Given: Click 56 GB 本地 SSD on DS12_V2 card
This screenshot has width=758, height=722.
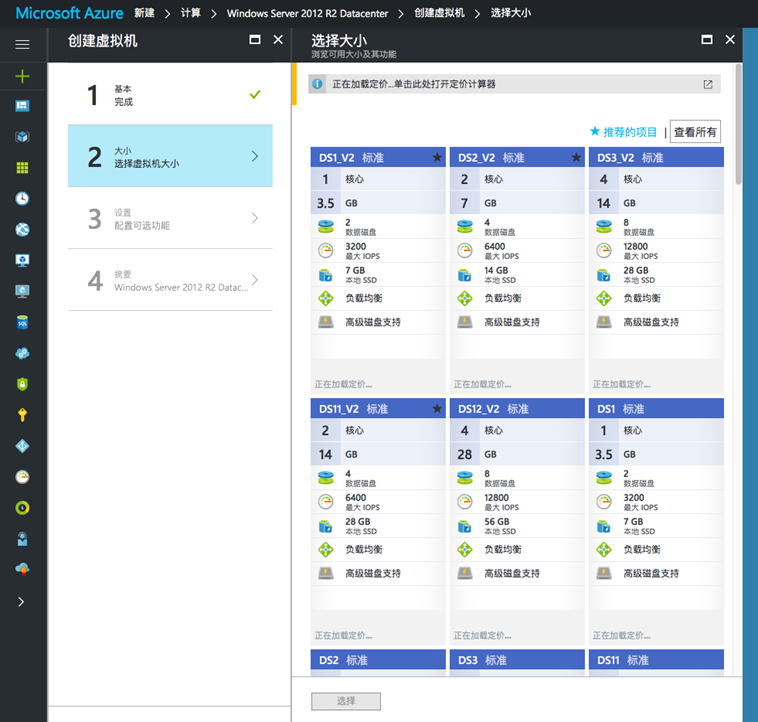Looking at the screenshot, I should tap(517, 526).
